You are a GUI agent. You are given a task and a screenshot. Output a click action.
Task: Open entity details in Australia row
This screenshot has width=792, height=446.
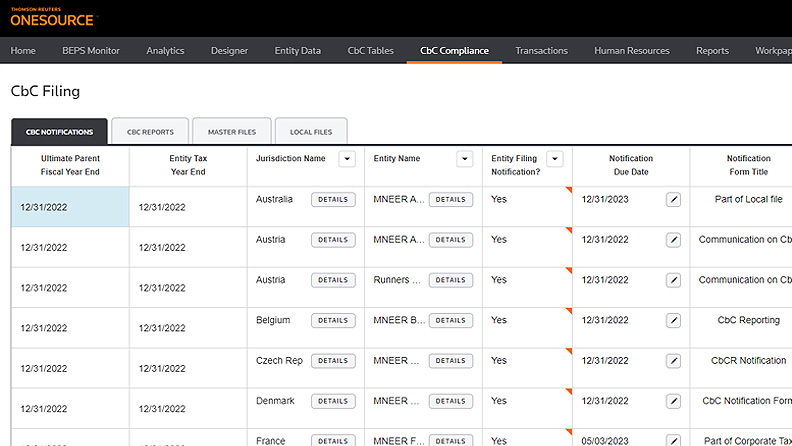[x=451, y=200]
